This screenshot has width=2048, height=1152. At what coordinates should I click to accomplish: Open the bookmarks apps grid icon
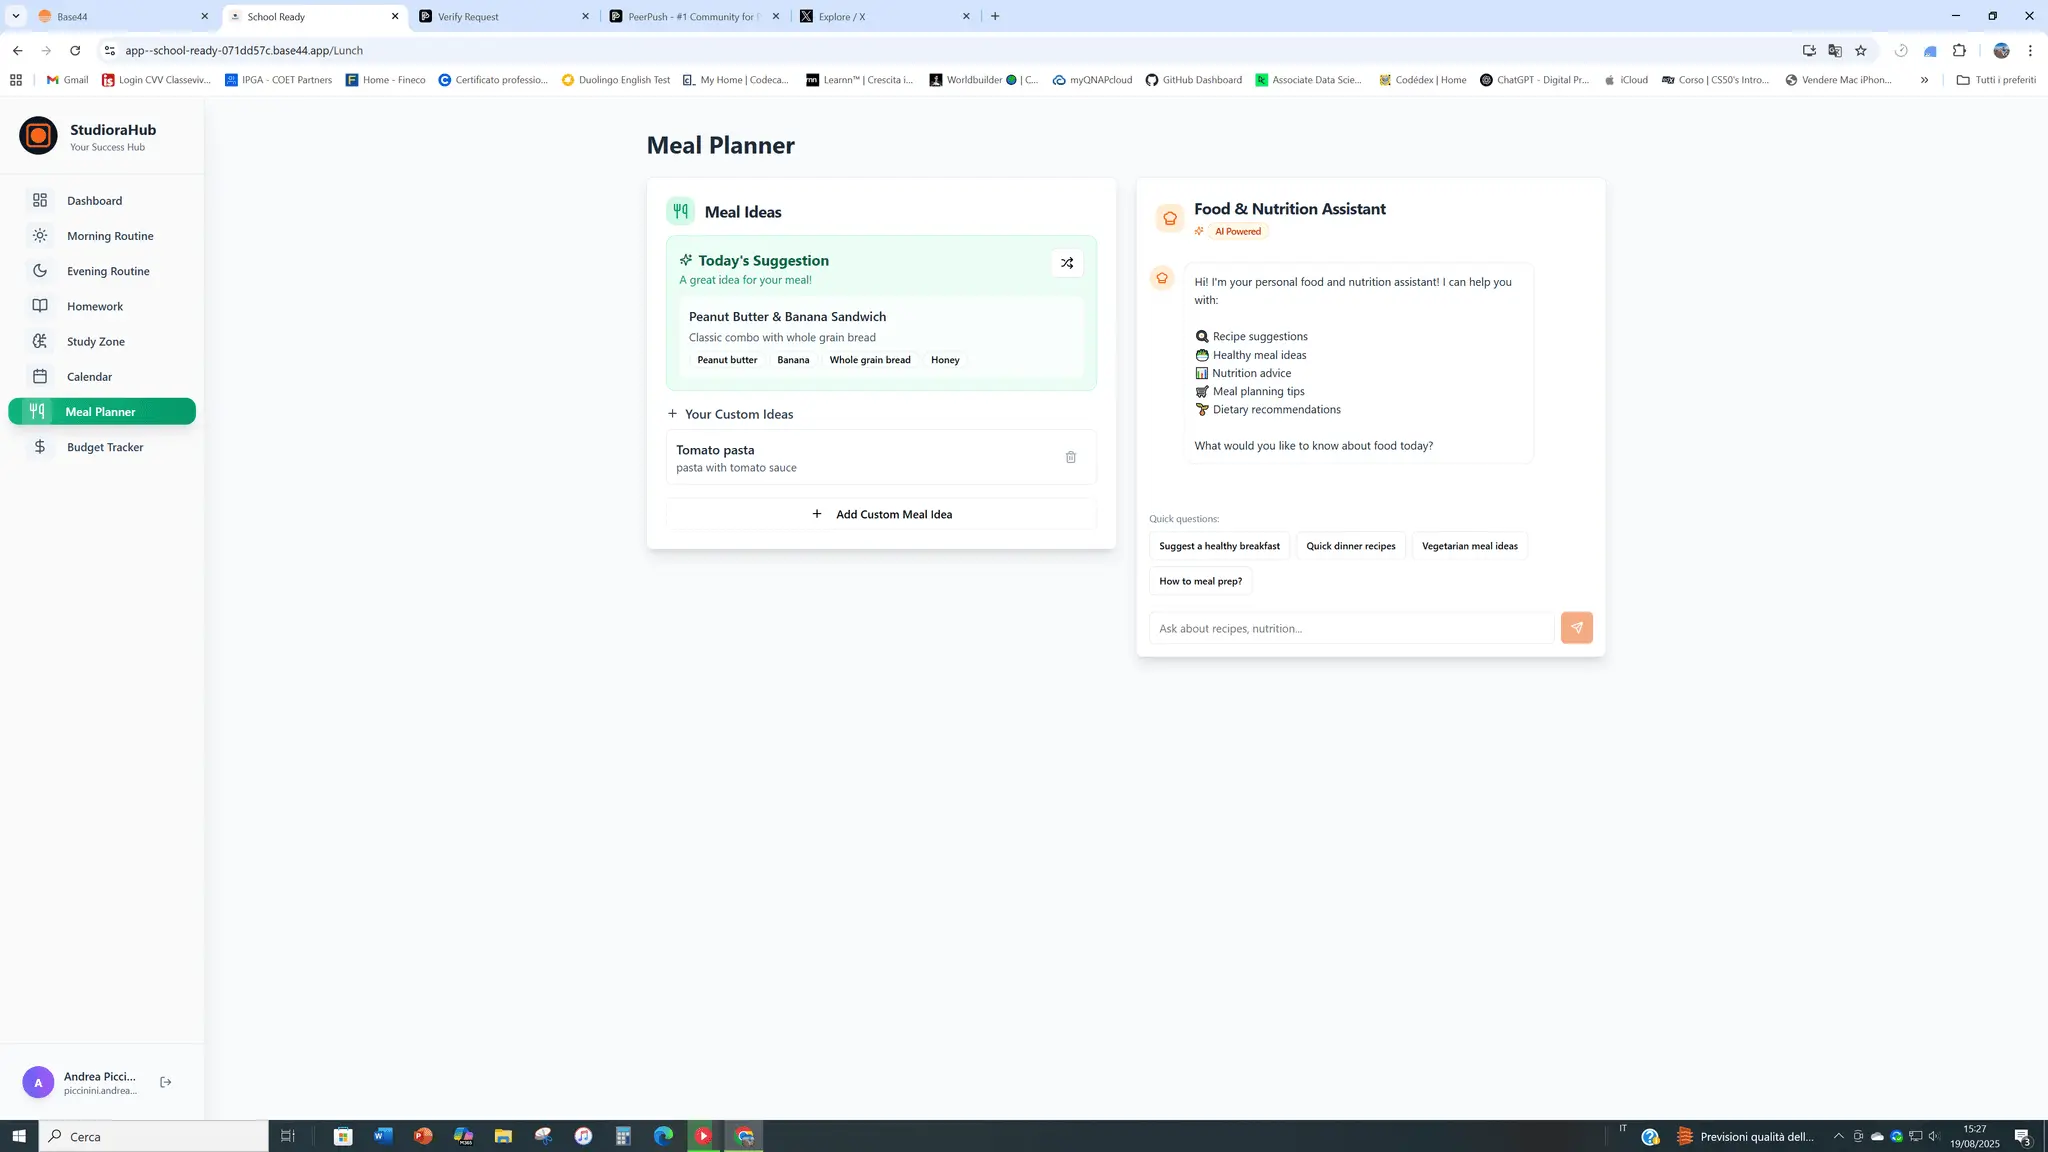coord(16,80)
